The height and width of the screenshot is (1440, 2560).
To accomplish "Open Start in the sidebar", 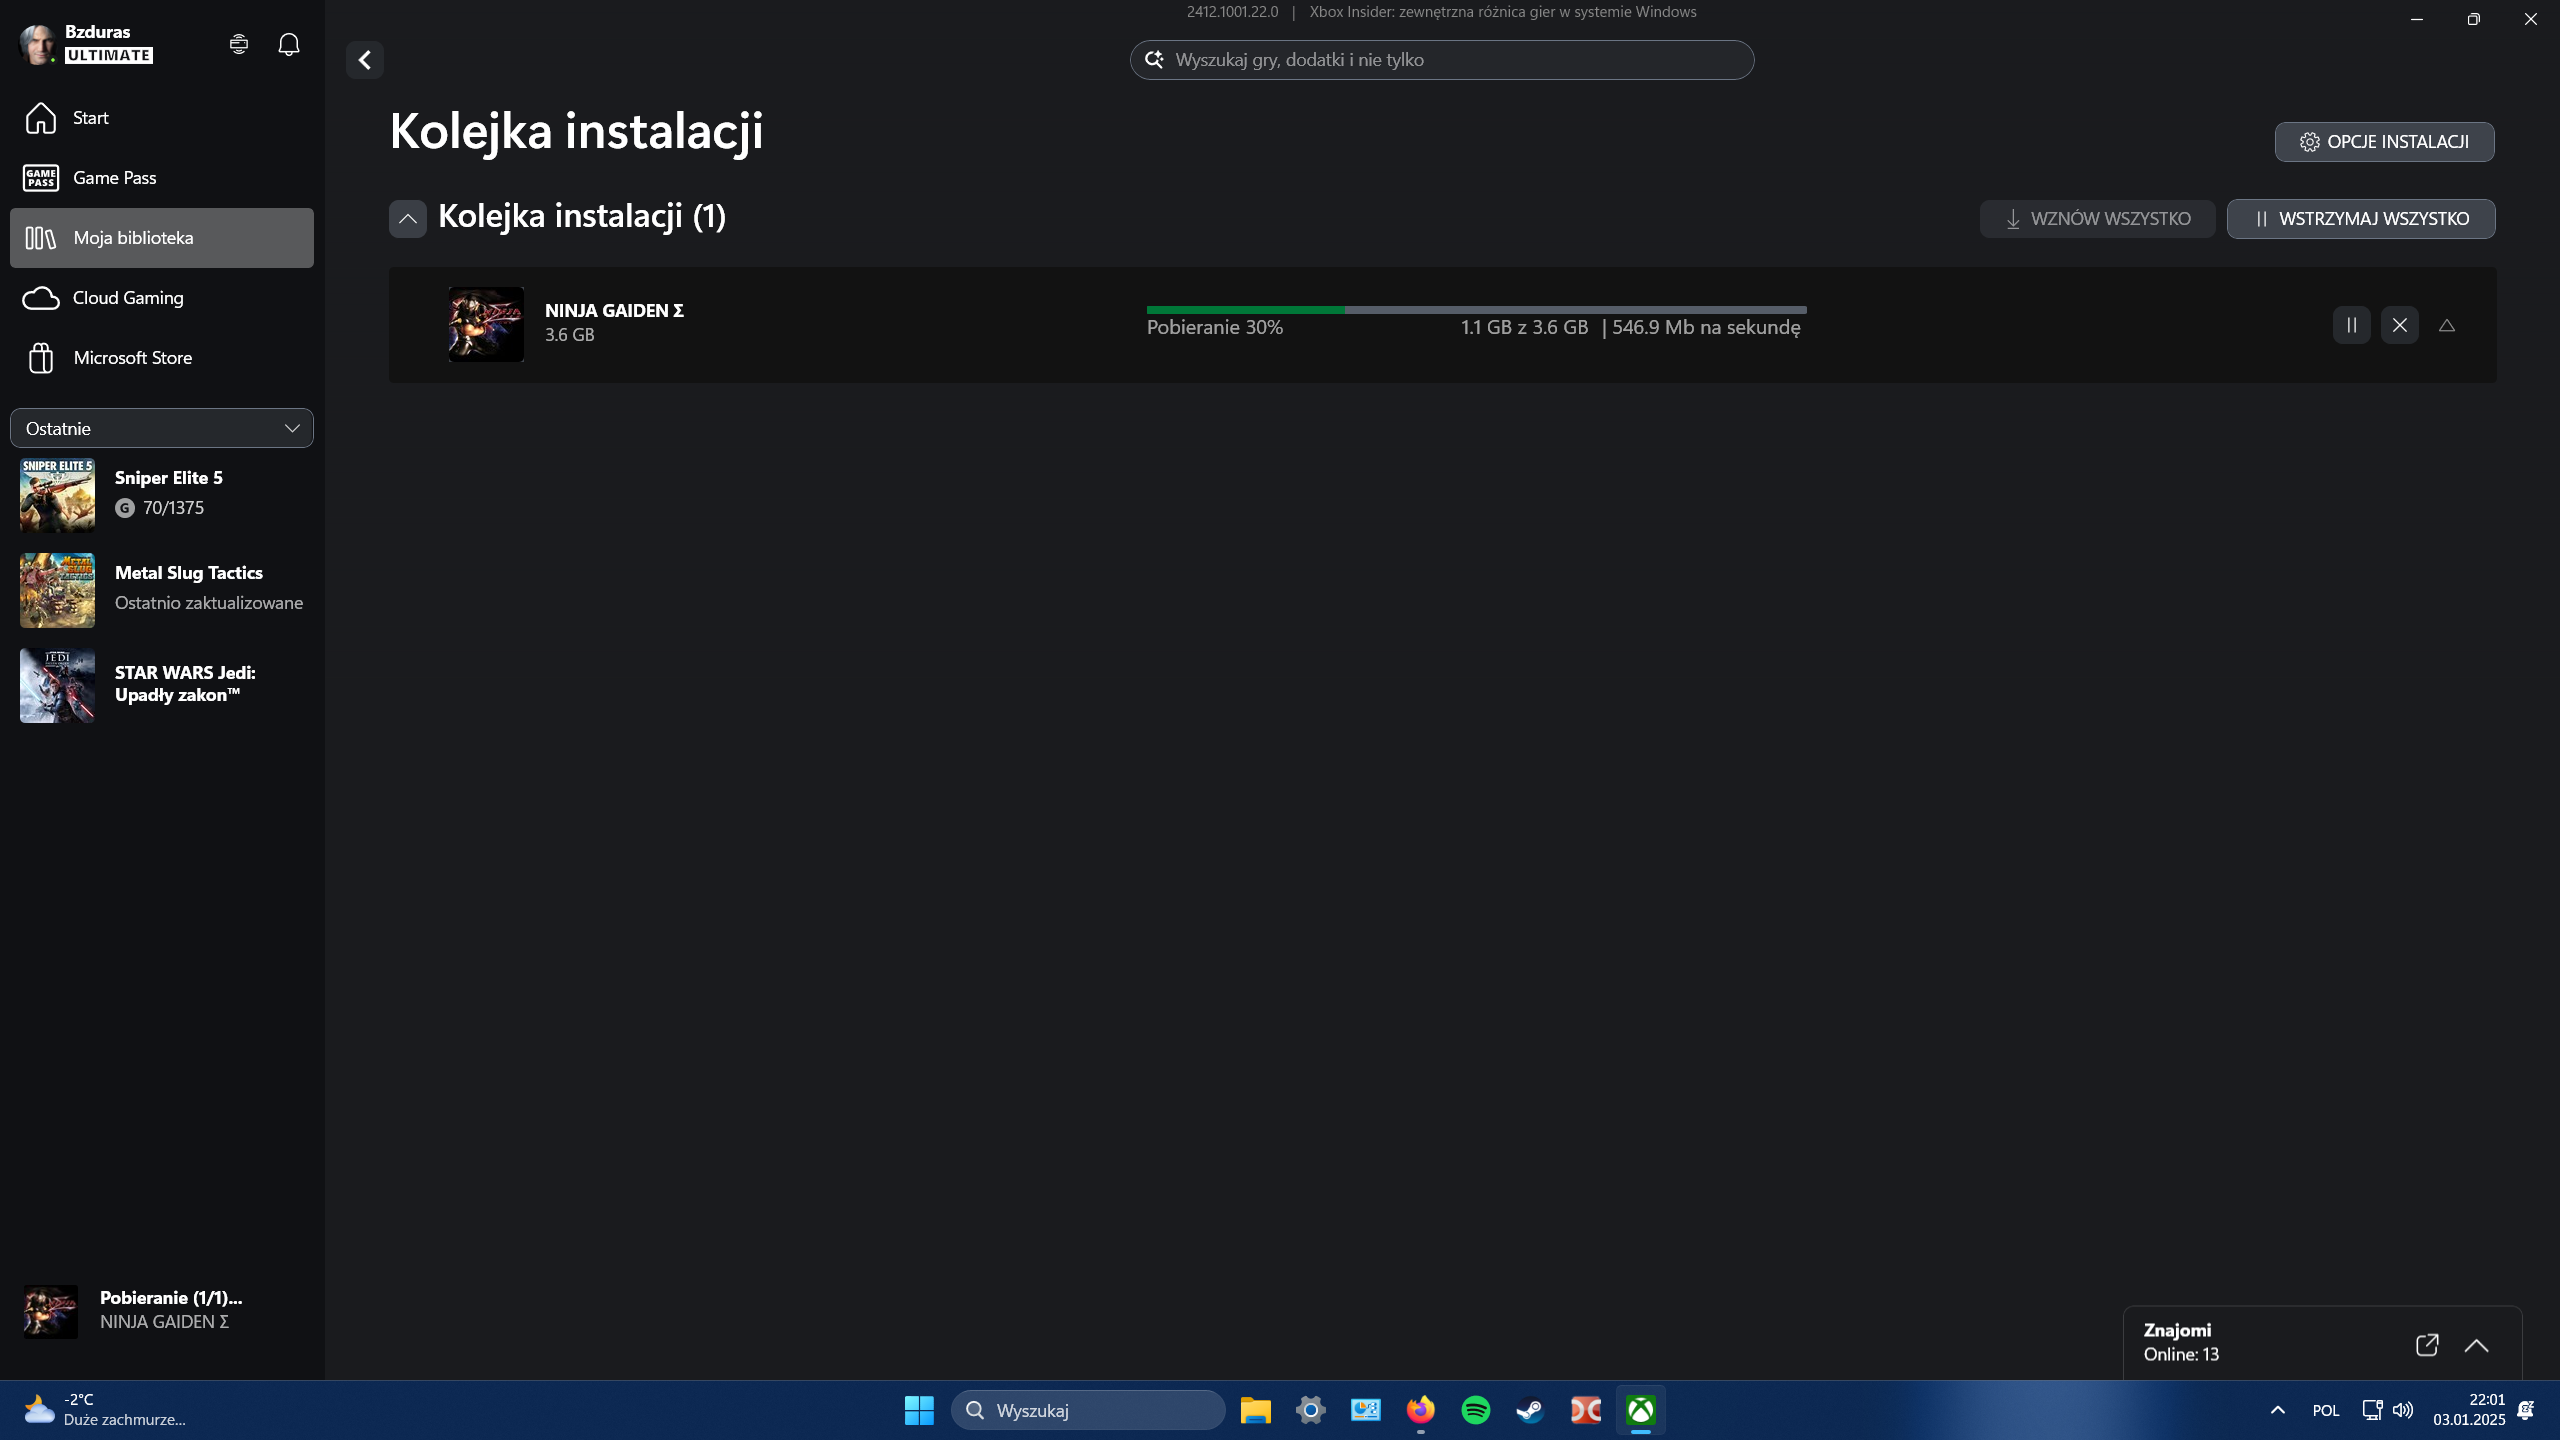I will [162, 118].
